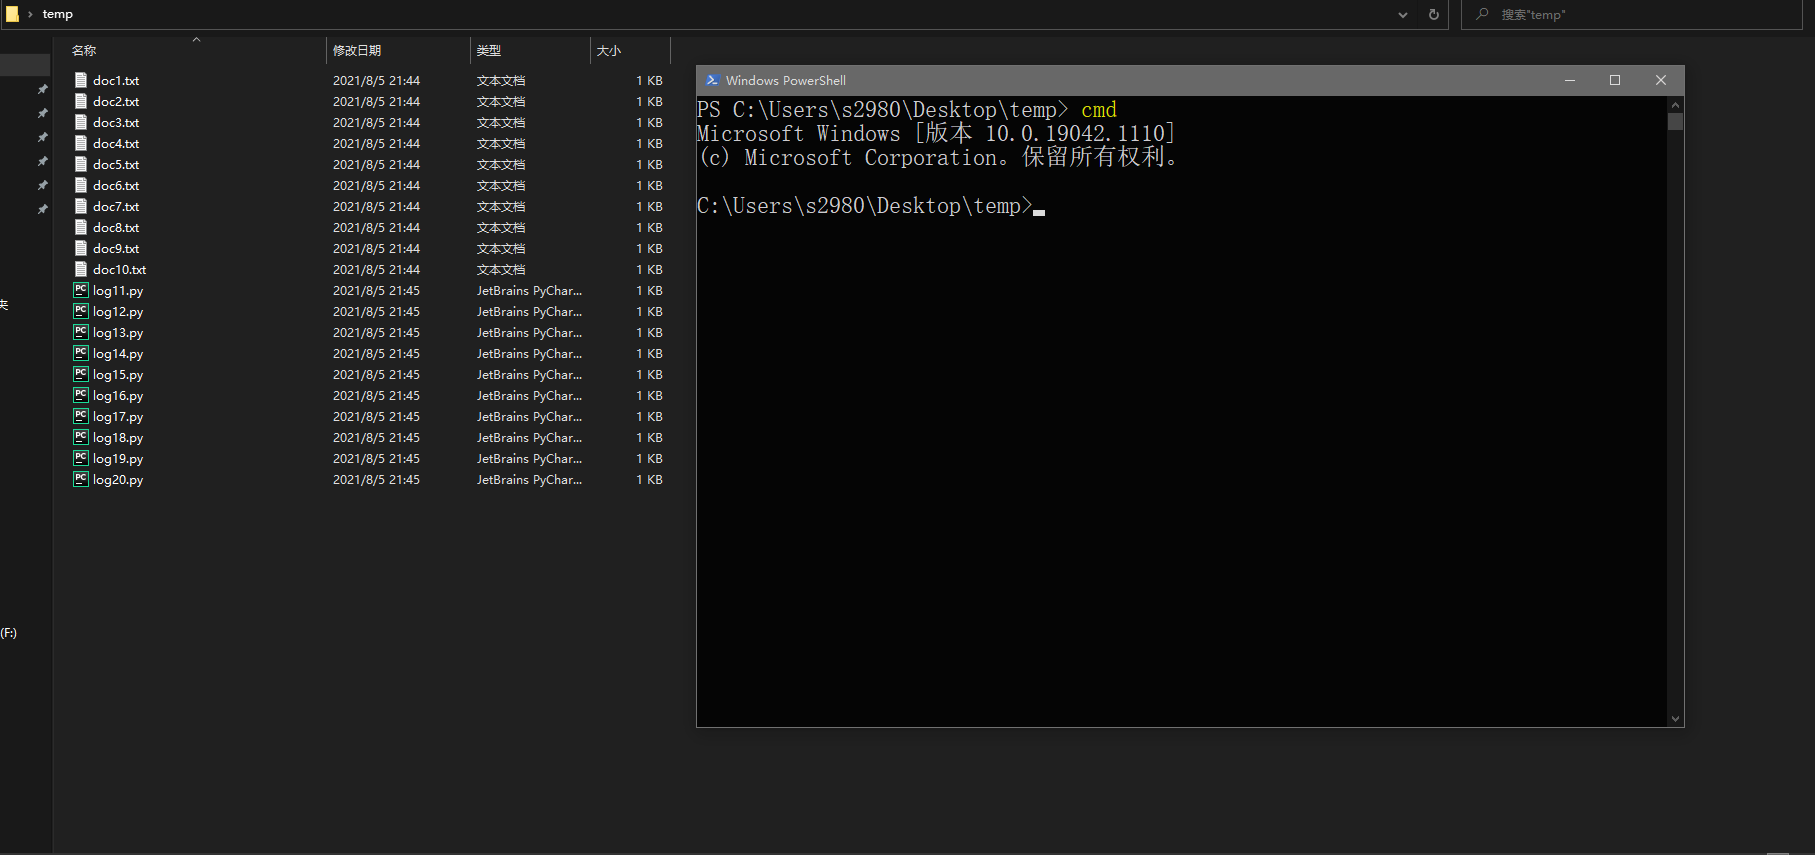This screenshot has height=855, width=1815.
Task: Select the doc10.txt file name
Action: (120, 269)
